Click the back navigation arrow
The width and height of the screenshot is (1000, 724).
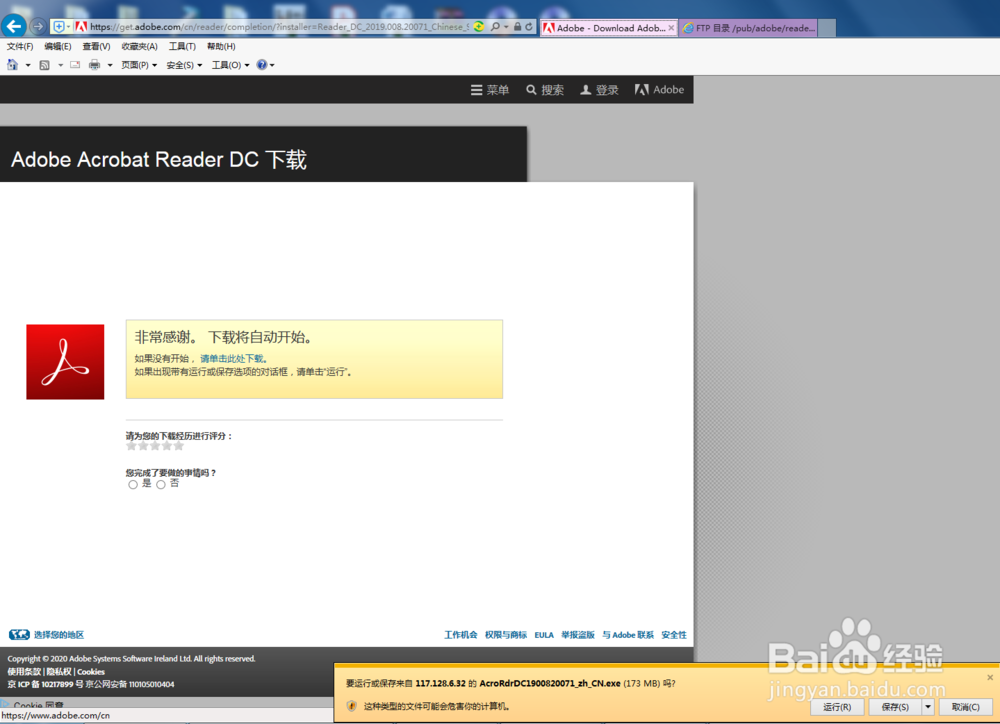coord(13,27)
